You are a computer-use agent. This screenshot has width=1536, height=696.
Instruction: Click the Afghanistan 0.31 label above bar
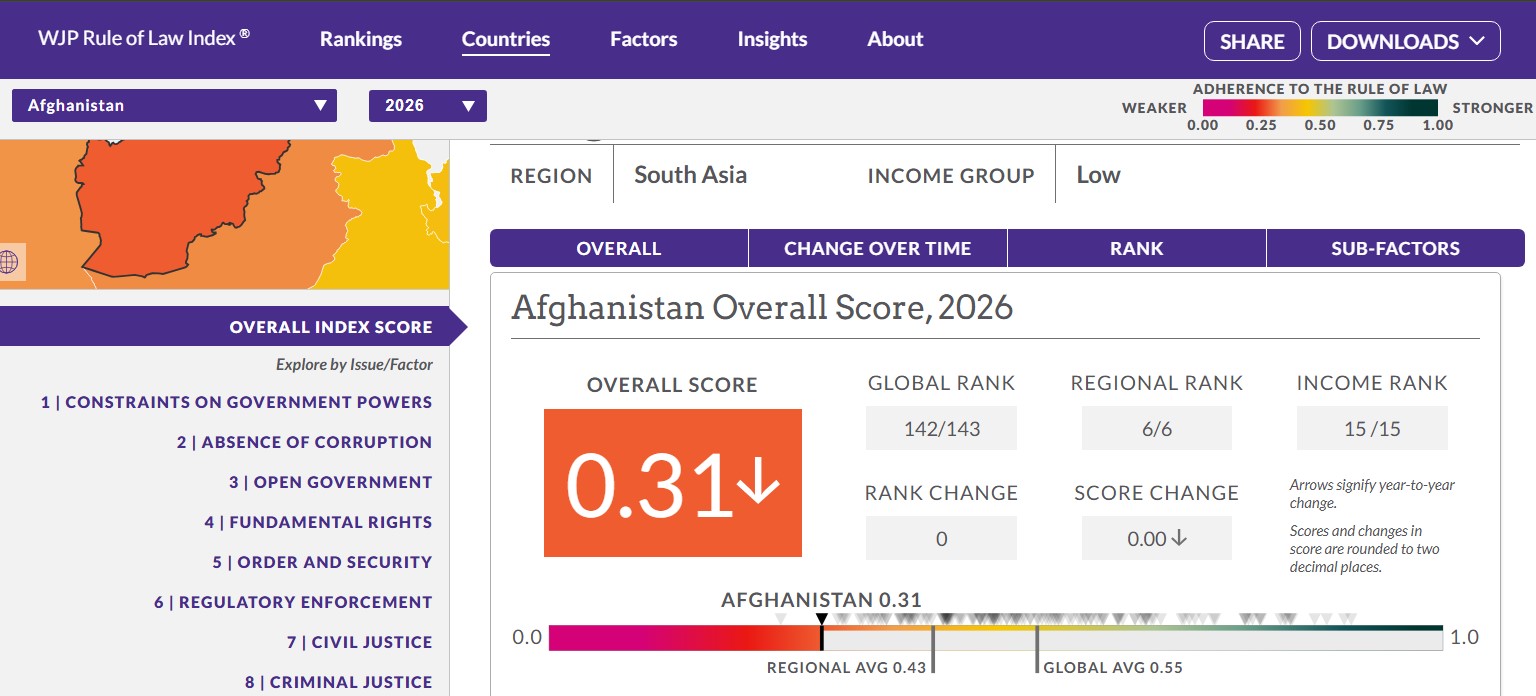(x=821, y=600)
